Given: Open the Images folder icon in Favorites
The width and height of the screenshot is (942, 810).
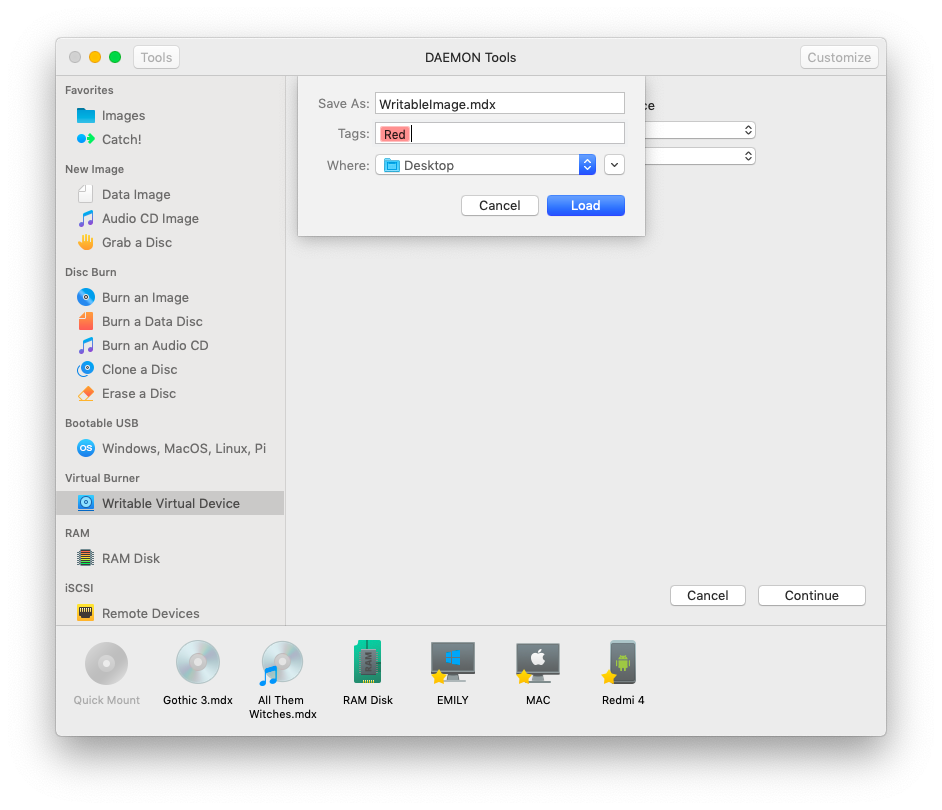Looking at the screenshot, I should pos(86,115).
